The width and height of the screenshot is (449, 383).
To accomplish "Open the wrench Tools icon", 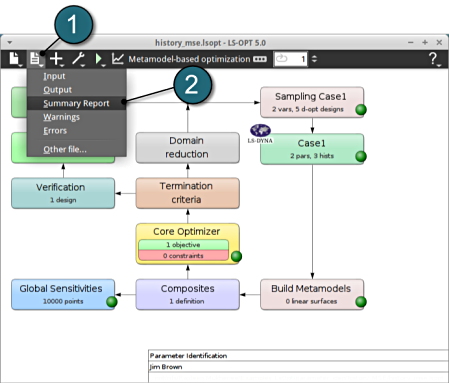I will 78,59.
